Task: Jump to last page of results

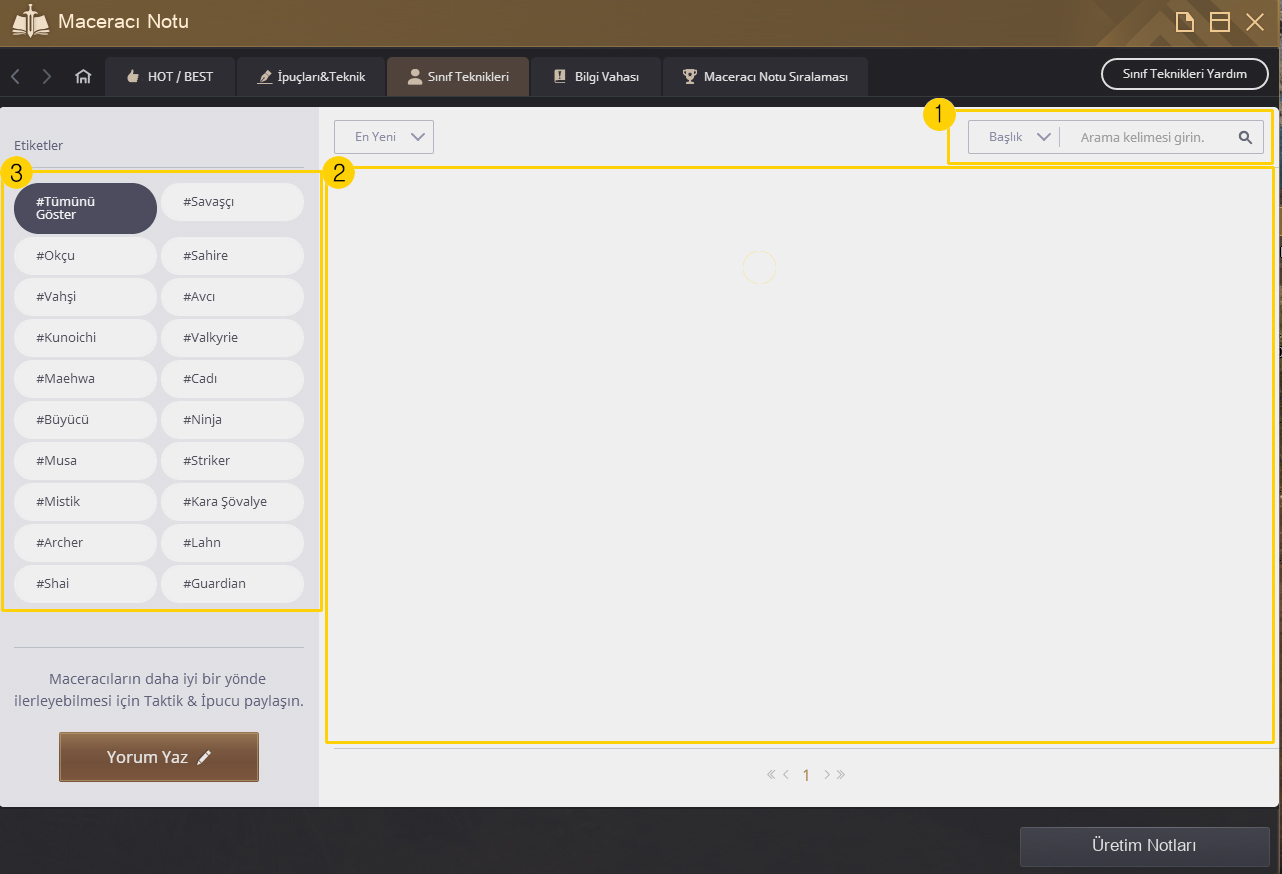Action: 841,774
